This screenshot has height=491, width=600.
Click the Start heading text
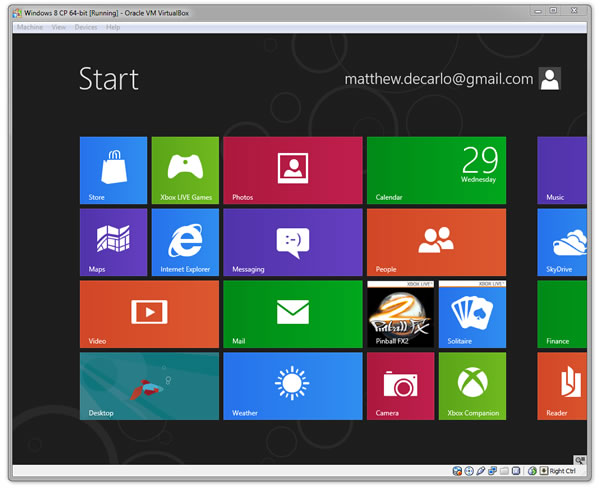[x=109, y=79]
